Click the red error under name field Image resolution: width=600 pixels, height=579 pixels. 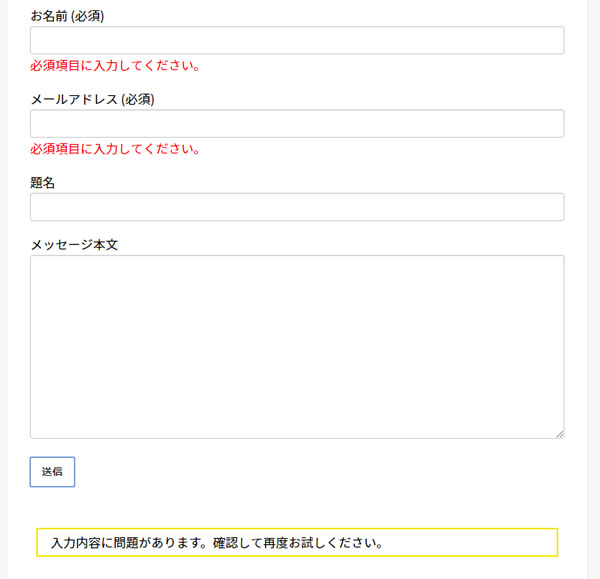click(x=115, y=66)
